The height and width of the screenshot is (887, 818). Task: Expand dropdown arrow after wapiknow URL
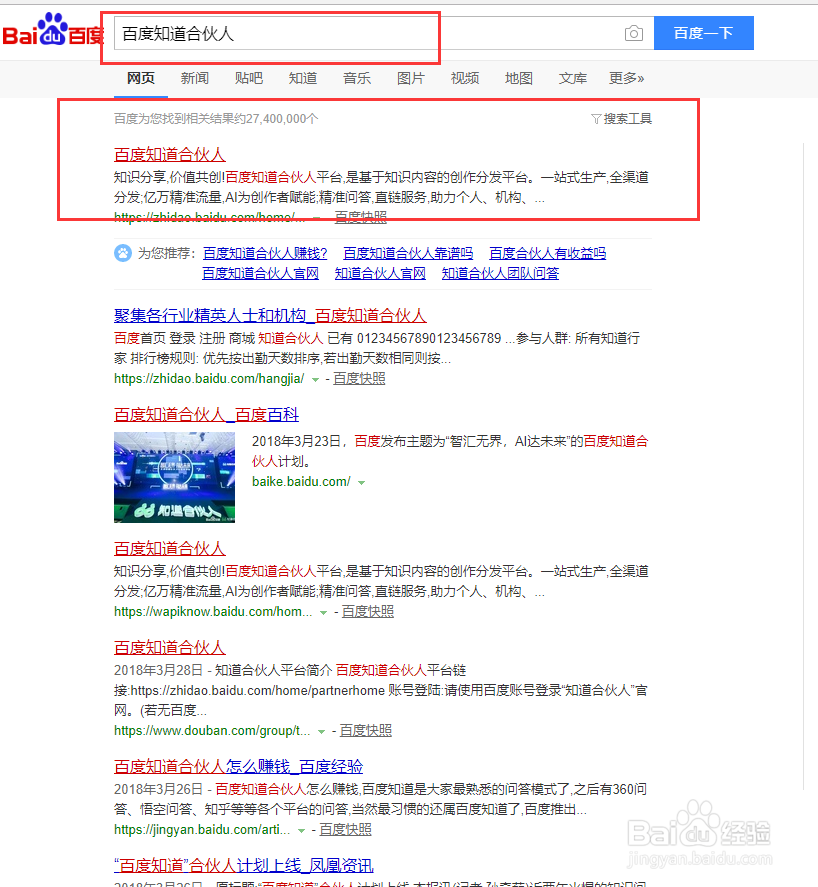[x=324, y=613]
